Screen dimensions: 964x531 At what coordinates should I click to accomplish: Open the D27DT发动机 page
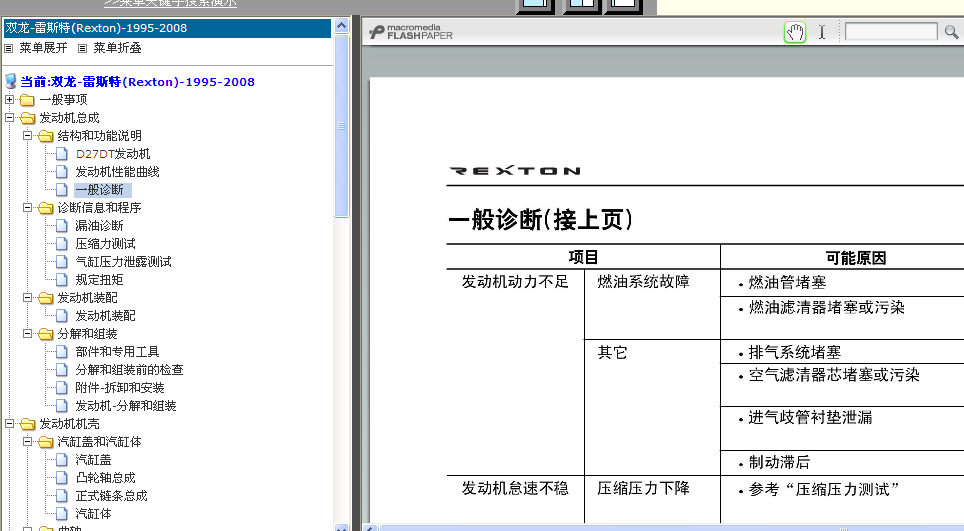pyautogui.click(x=113, y=154)
